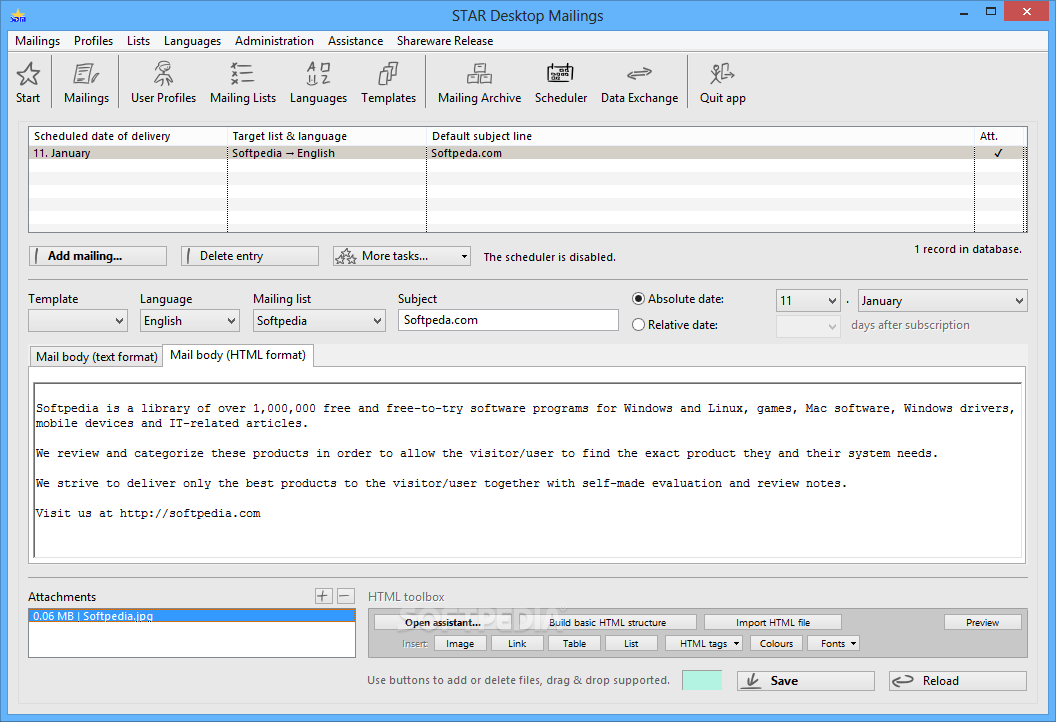Open the Template dropdown

click(77, 321)
